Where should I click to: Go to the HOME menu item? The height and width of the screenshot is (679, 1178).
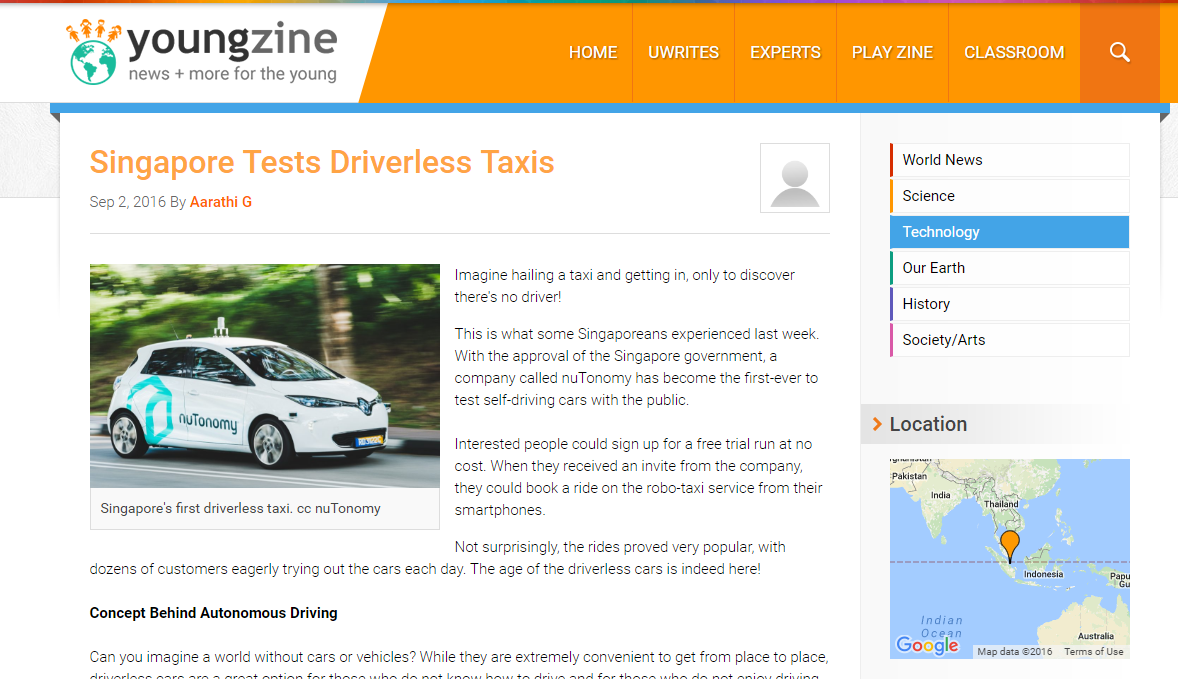(x=593, y=53)
